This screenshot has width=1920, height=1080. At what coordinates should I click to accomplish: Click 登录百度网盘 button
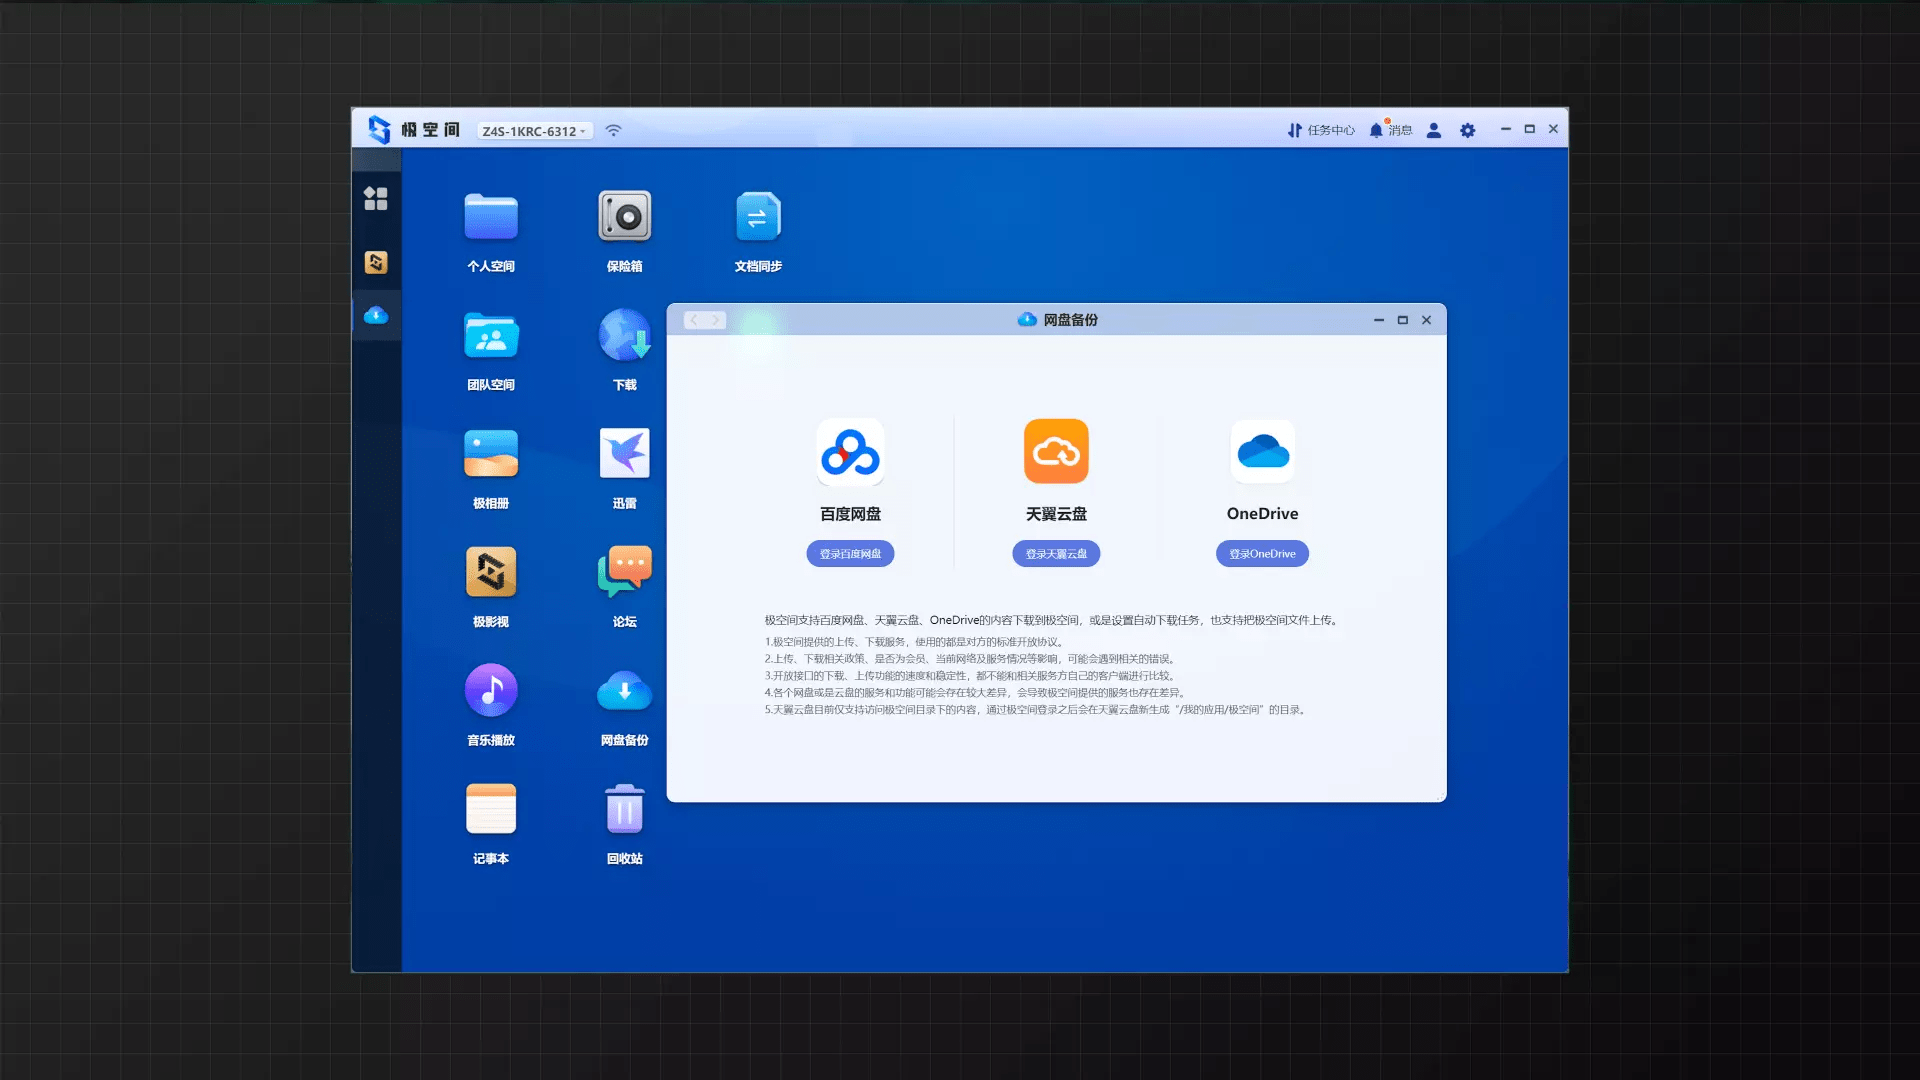(849, 553)
